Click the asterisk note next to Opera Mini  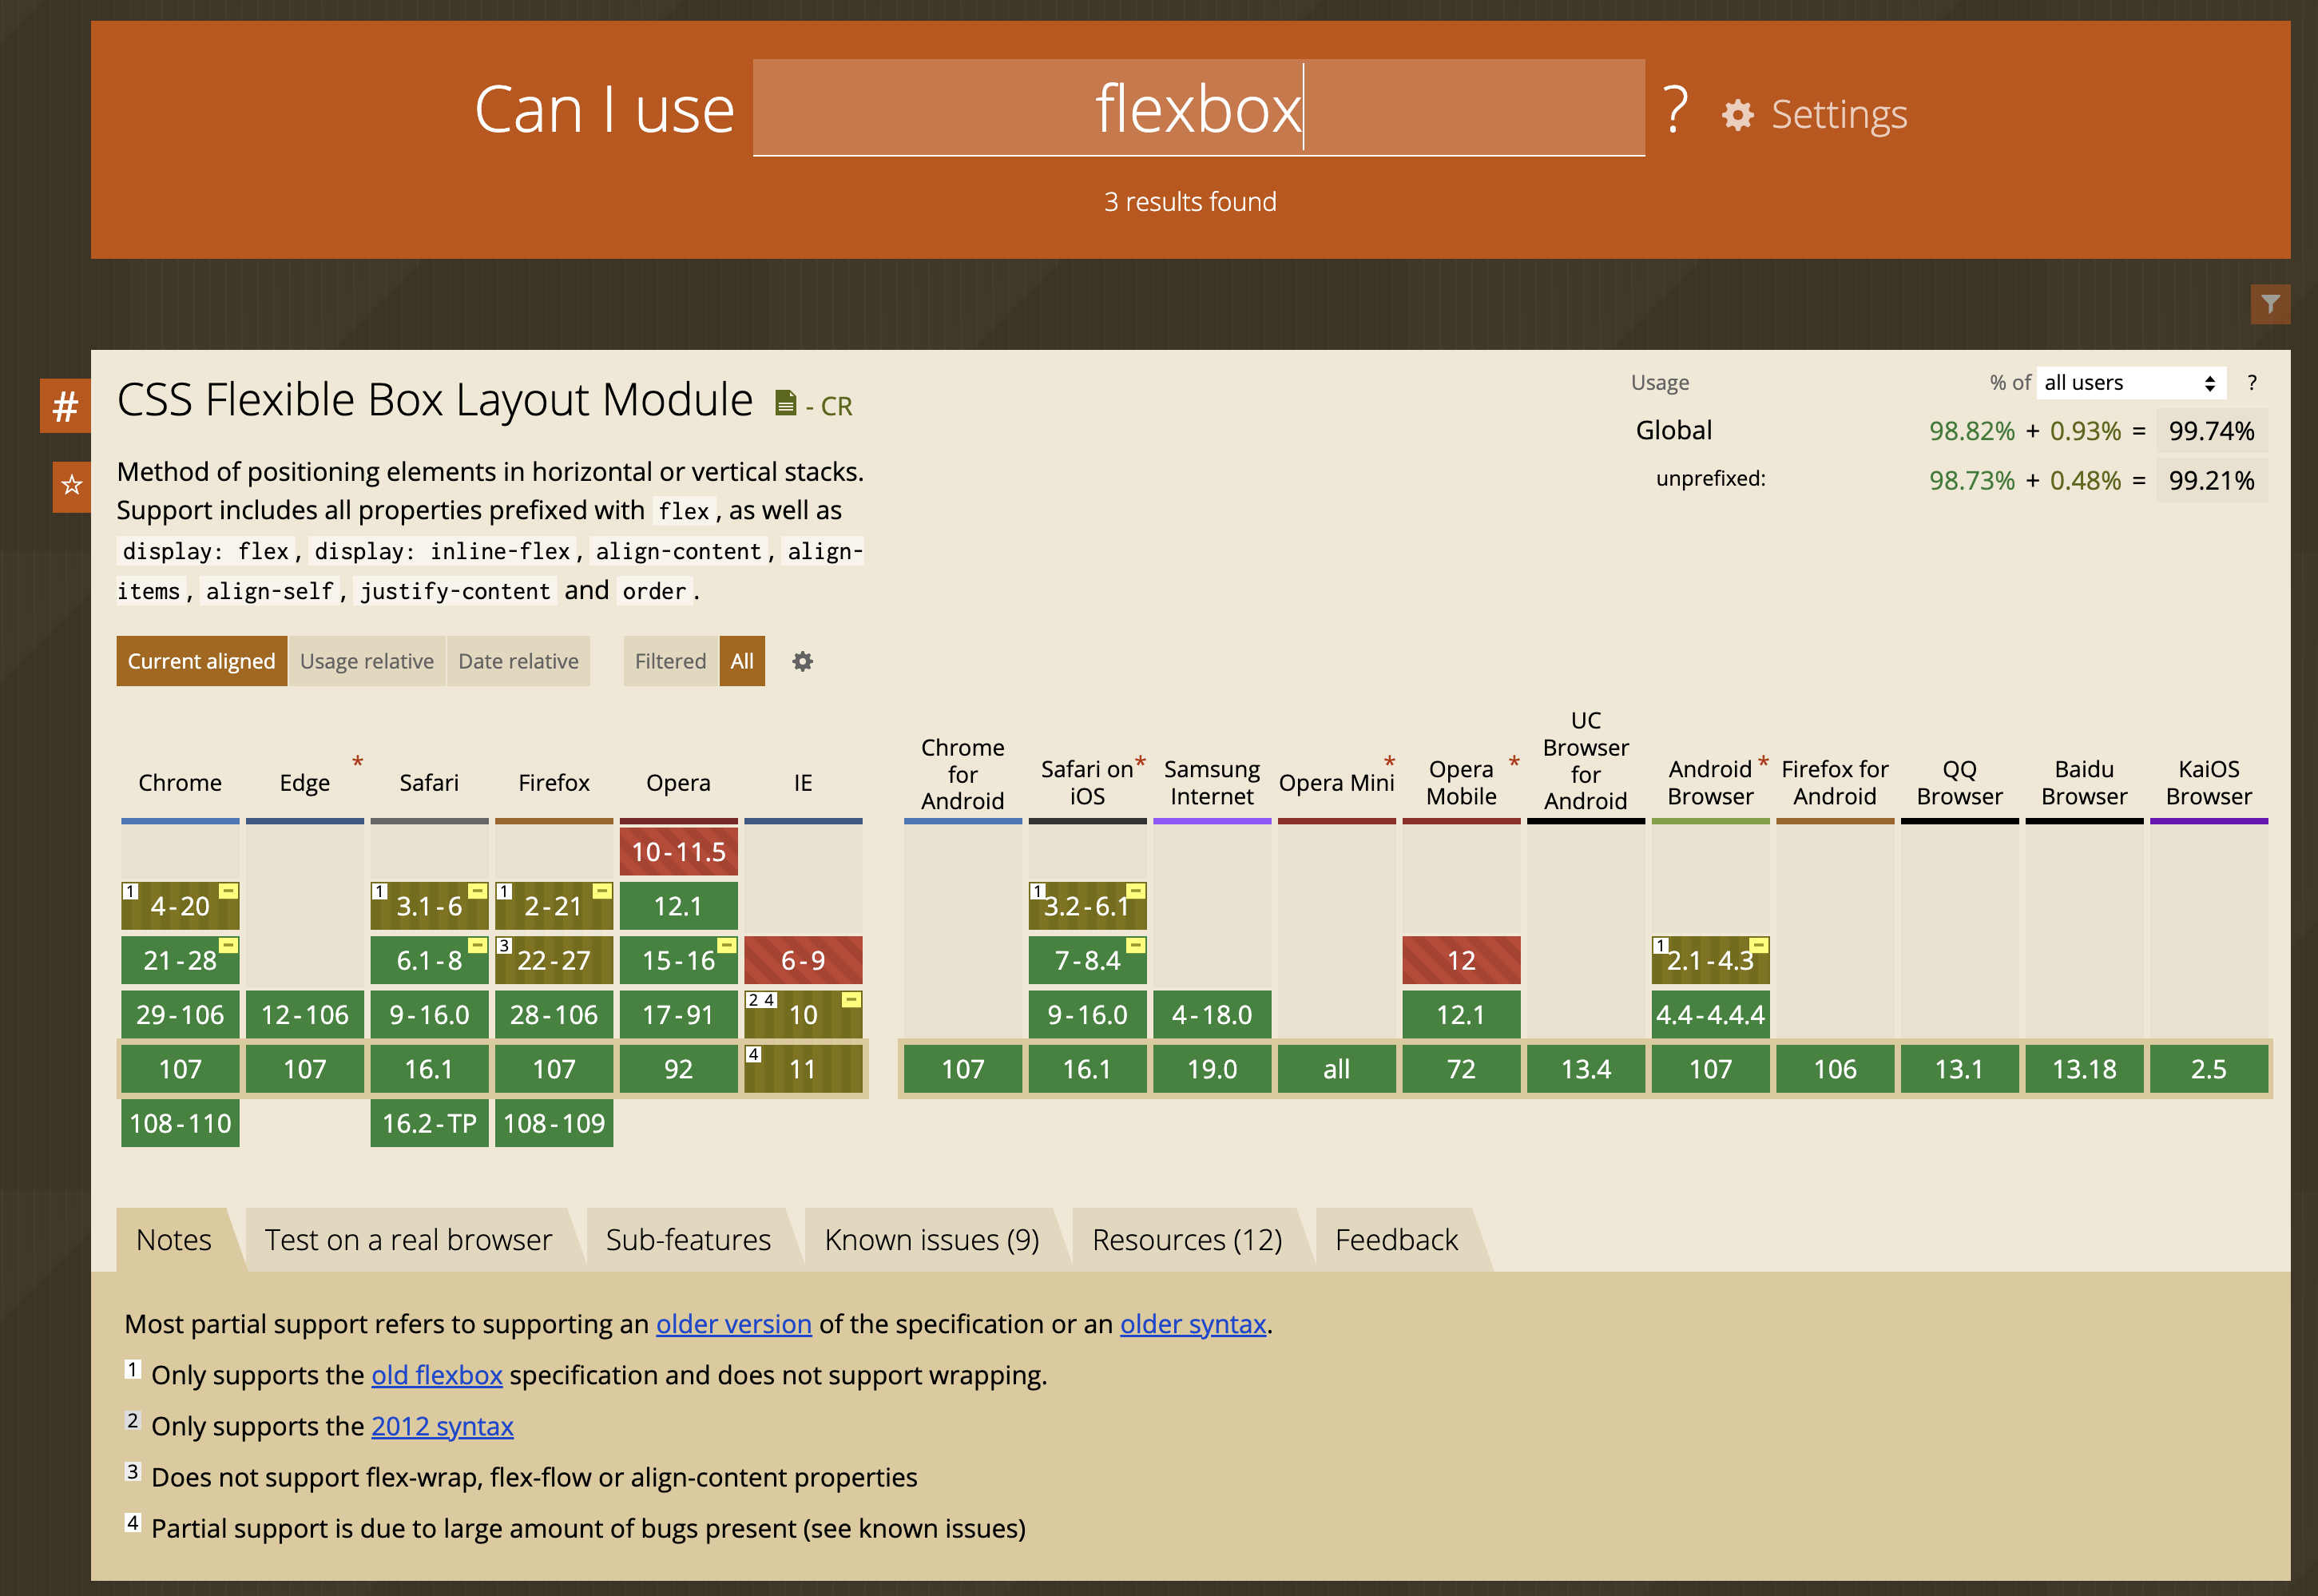click(x=1389, y=763)
